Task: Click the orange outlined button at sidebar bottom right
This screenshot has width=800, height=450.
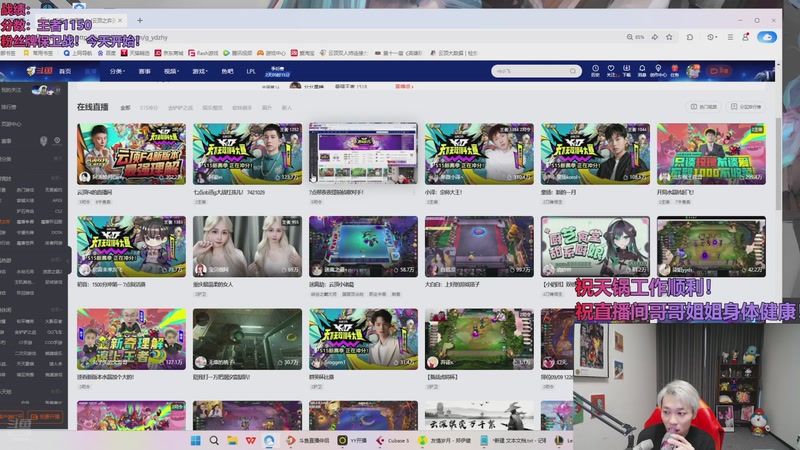Action: (46, 416)
